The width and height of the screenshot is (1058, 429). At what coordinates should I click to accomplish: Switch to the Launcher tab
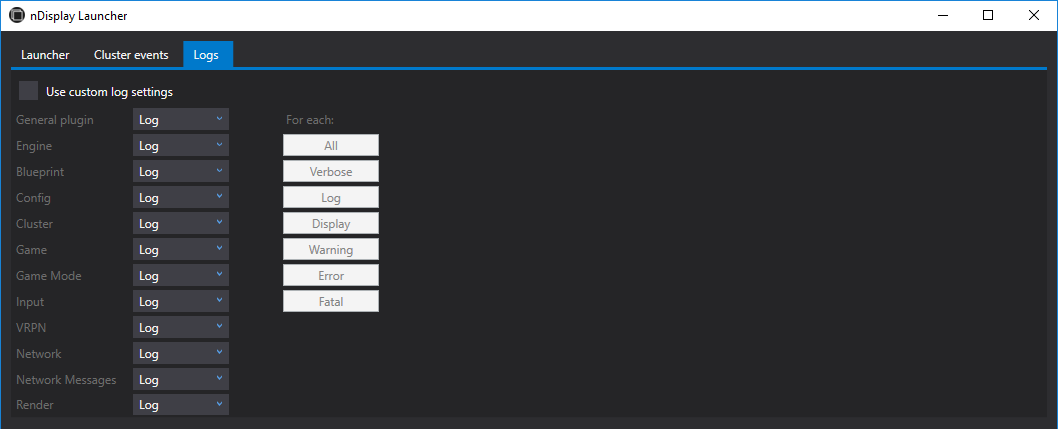tap(45, 55)
